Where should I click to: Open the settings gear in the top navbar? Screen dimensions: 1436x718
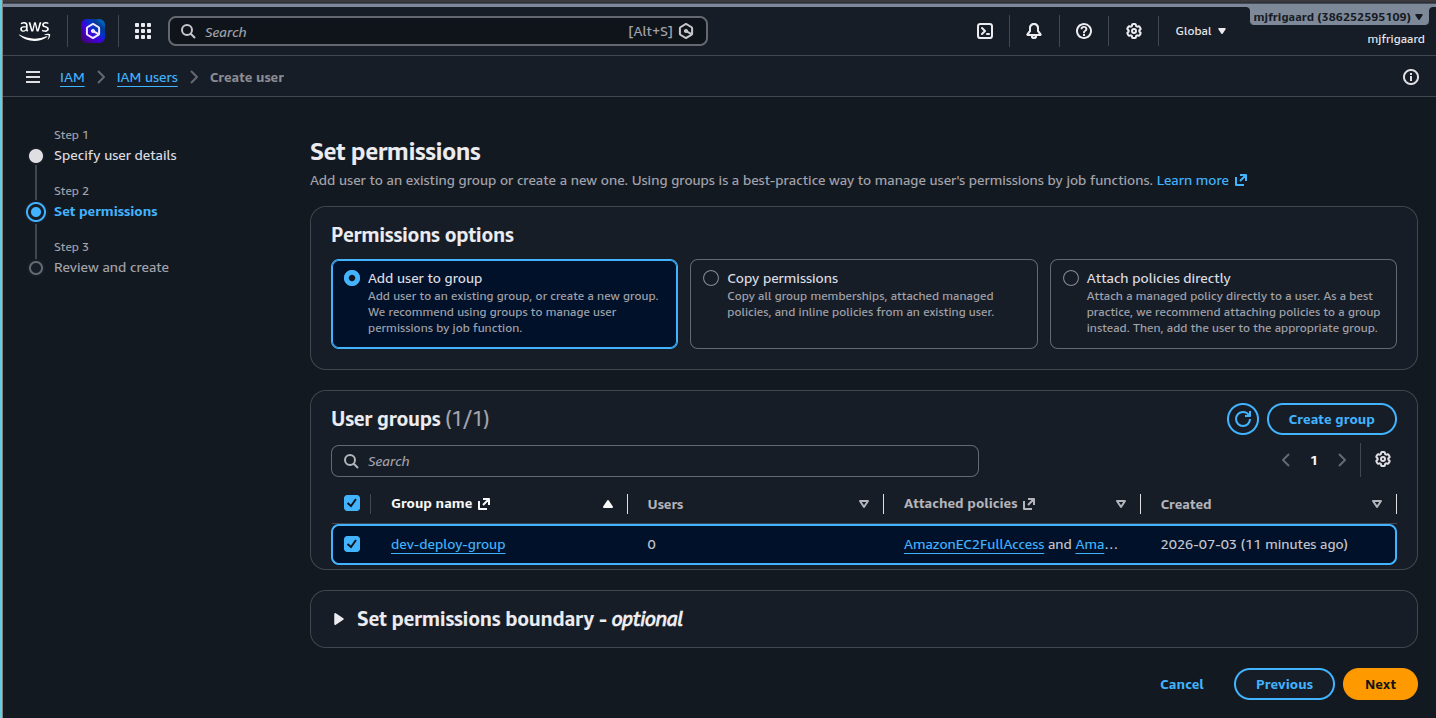tap(1134, 31)
